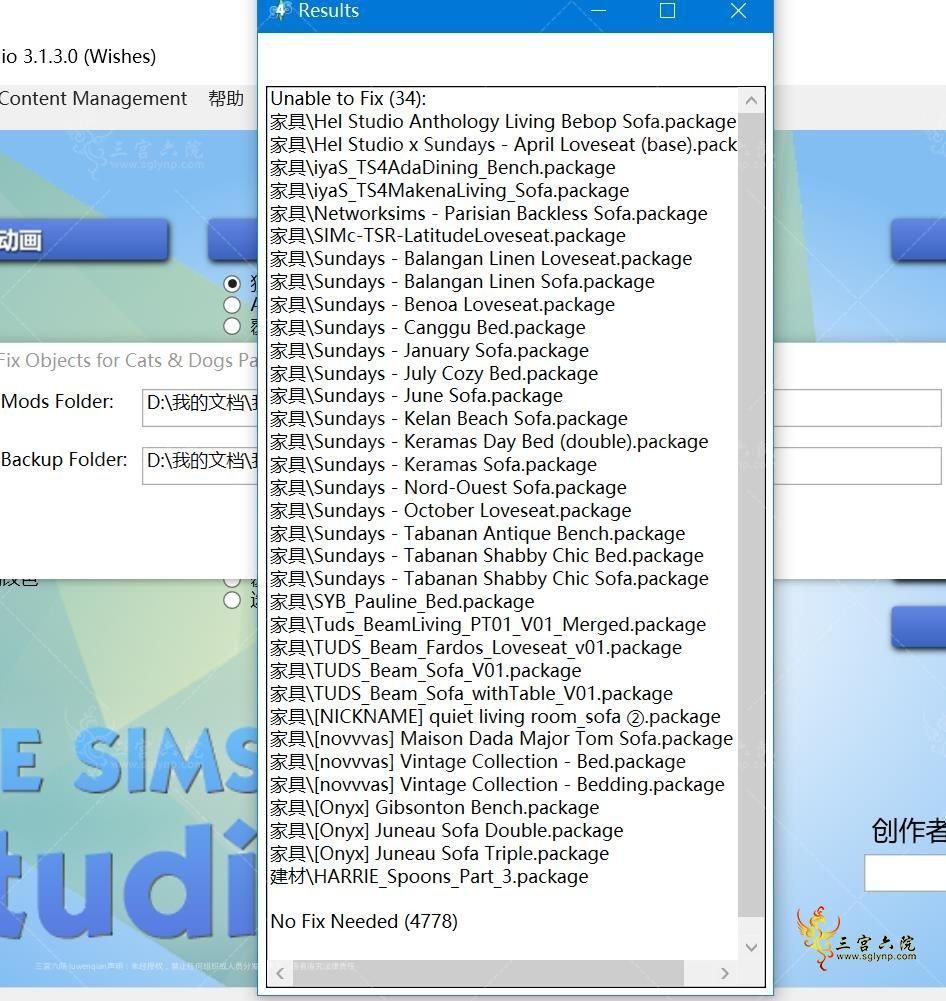Click 'Hel Studio x Sundays - April Loveseat' line
This screenshot has width=946, height=1001.
503,144
